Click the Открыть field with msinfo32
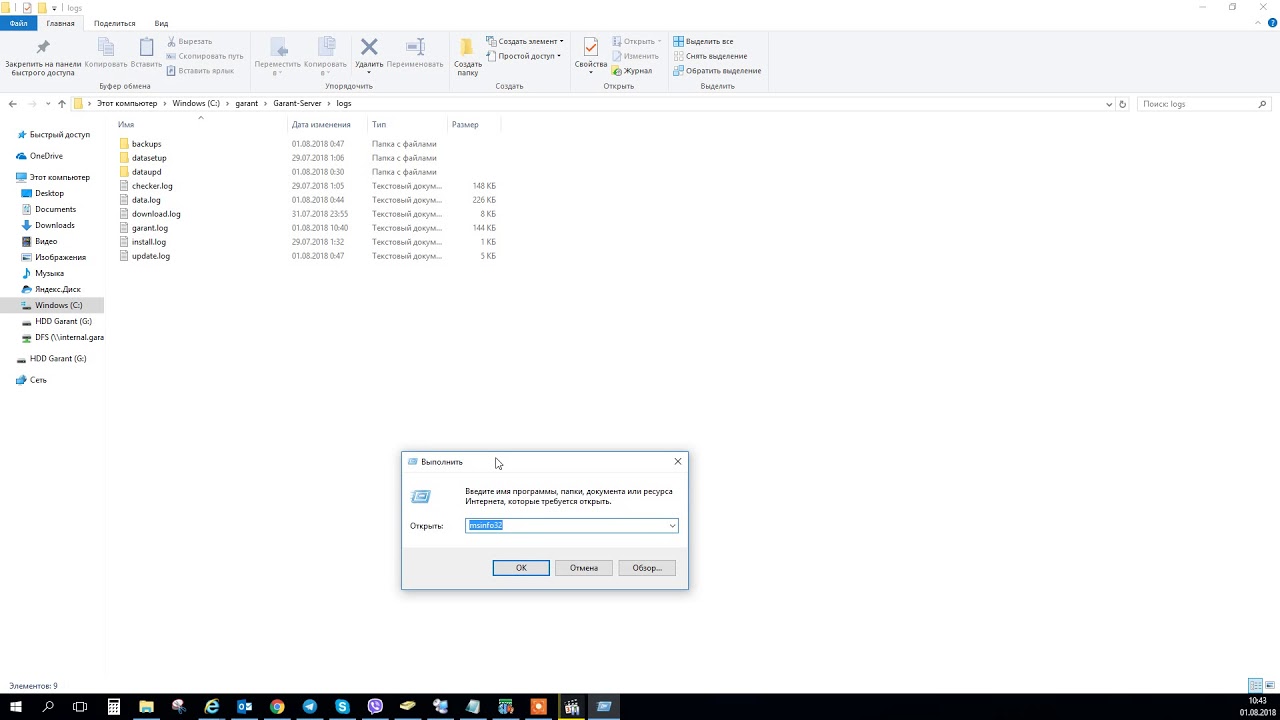 point(571,526)
